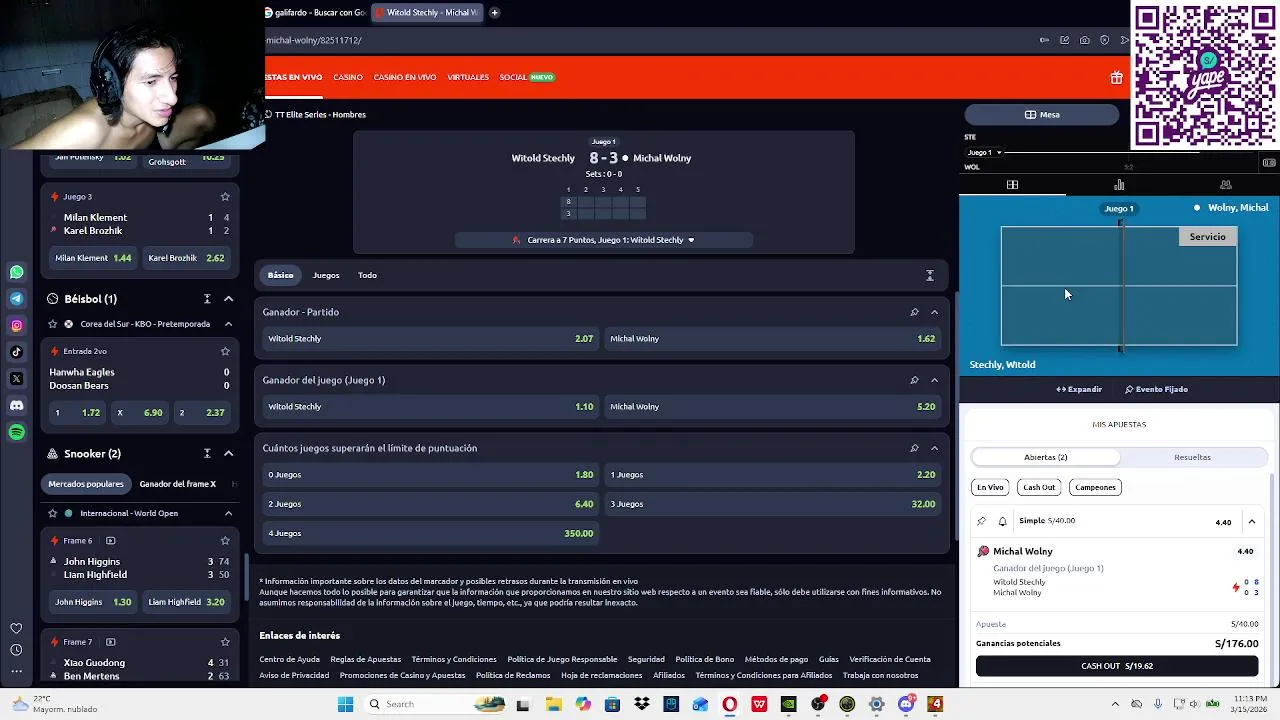The height and width of the screenshot is (720, 1280).
Task: Filter bets by En Vivo
Action: pos(990,487)
